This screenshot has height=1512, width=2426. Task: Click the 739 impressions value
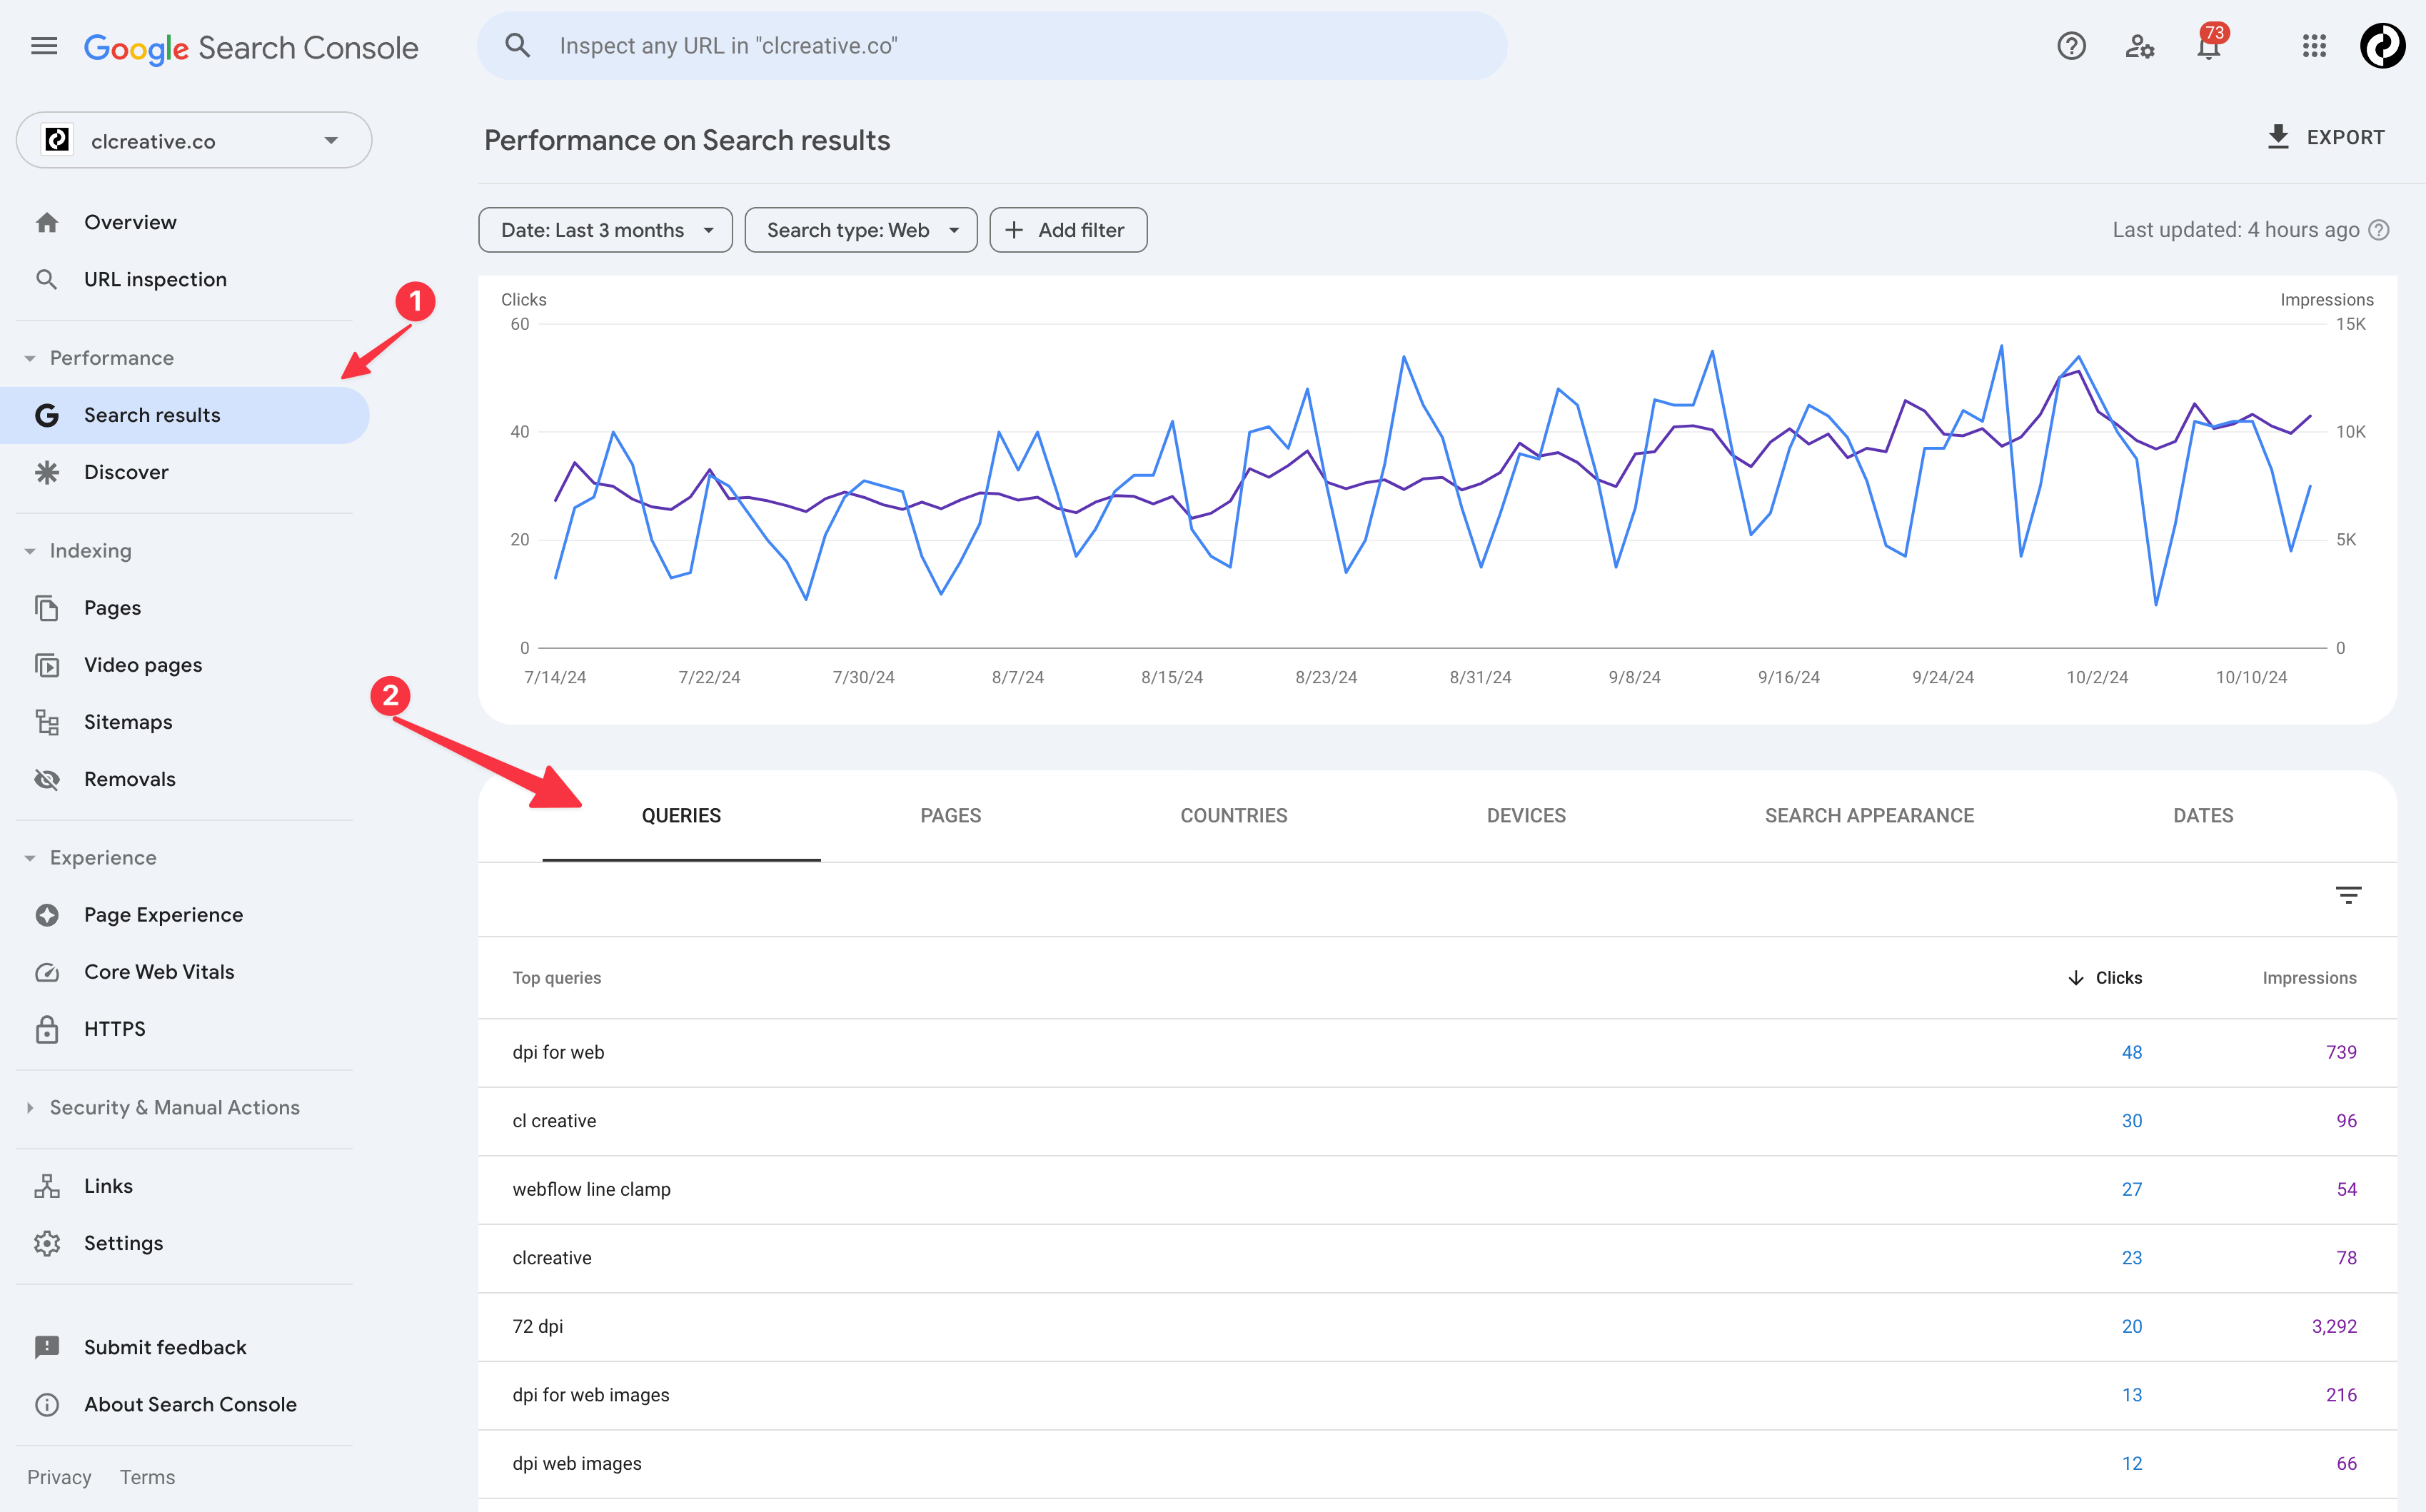pyautogui.click(x=2341, y=1053)
